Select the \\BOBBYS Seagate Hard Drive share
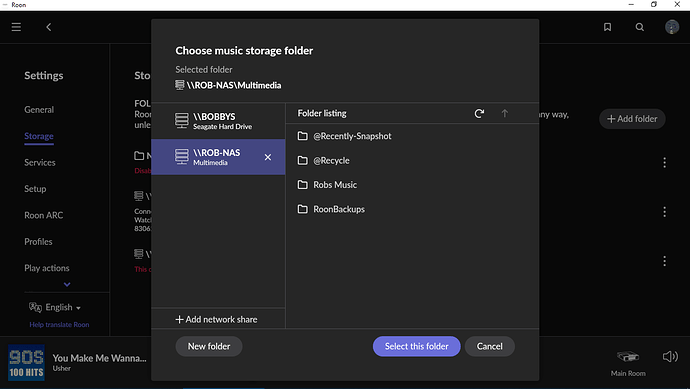Screen dimensions: 690x389 pyautogui.click(x=218, y=121)
